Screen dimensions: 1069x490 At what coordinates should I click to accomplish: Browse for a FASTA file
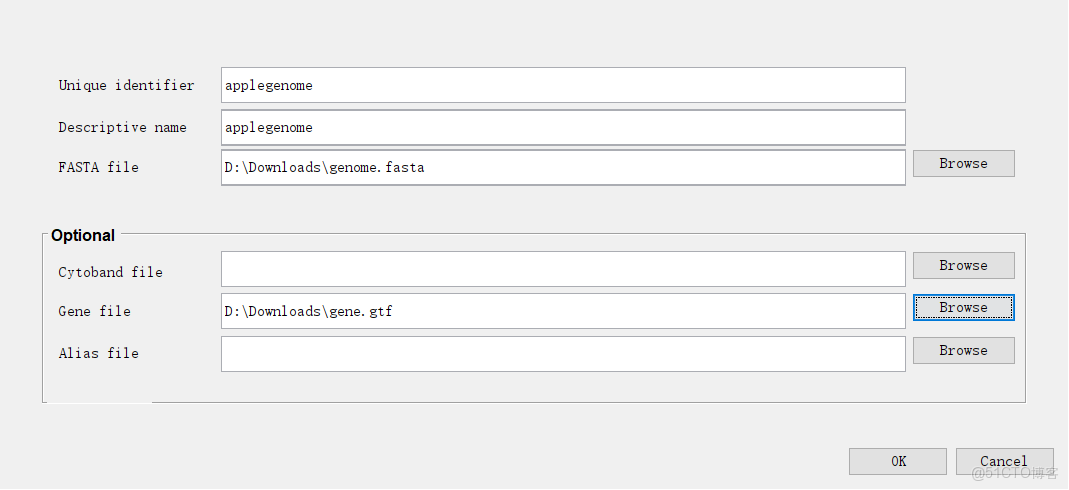pyautogui.click(x=963, y=163)
